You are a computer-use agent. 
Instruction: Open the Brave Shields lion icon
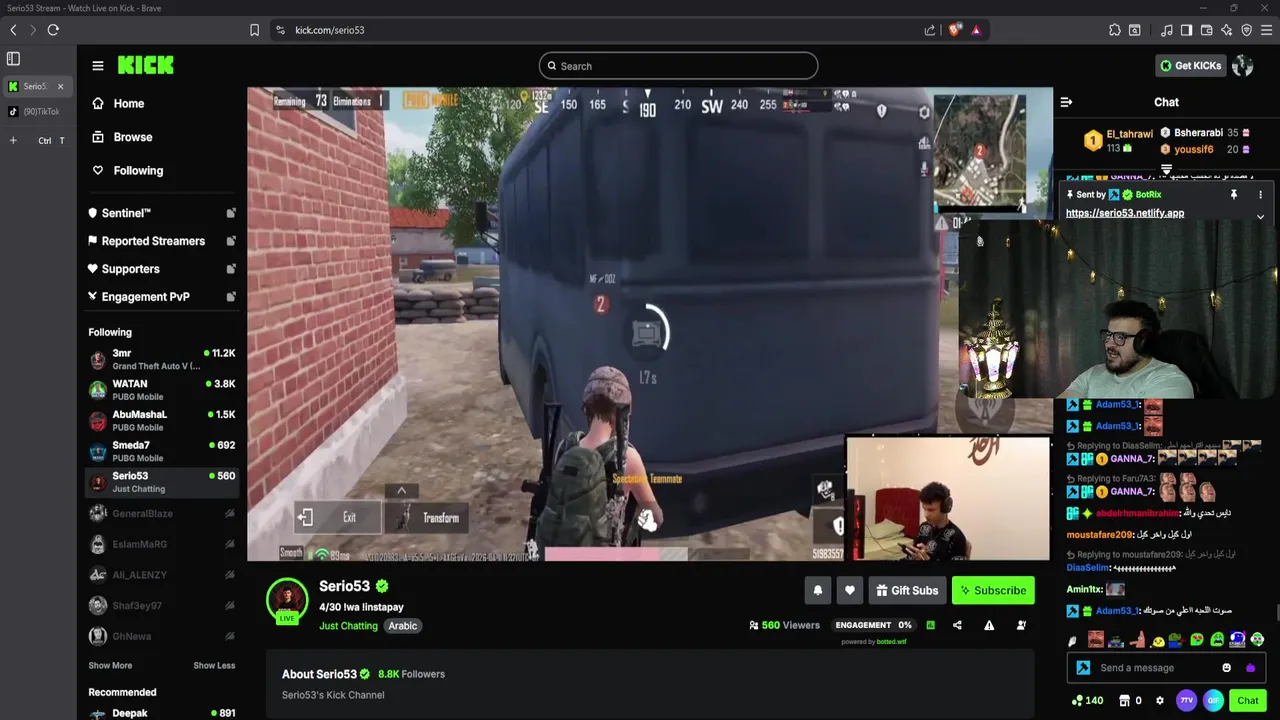point(954,30)
